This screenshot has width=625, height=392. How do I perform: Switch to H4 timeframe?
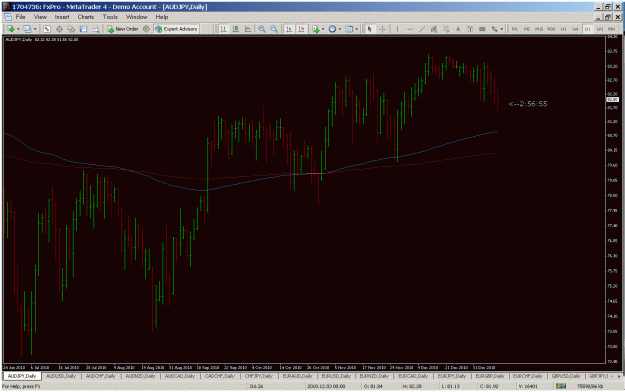[x=575, y=29]
